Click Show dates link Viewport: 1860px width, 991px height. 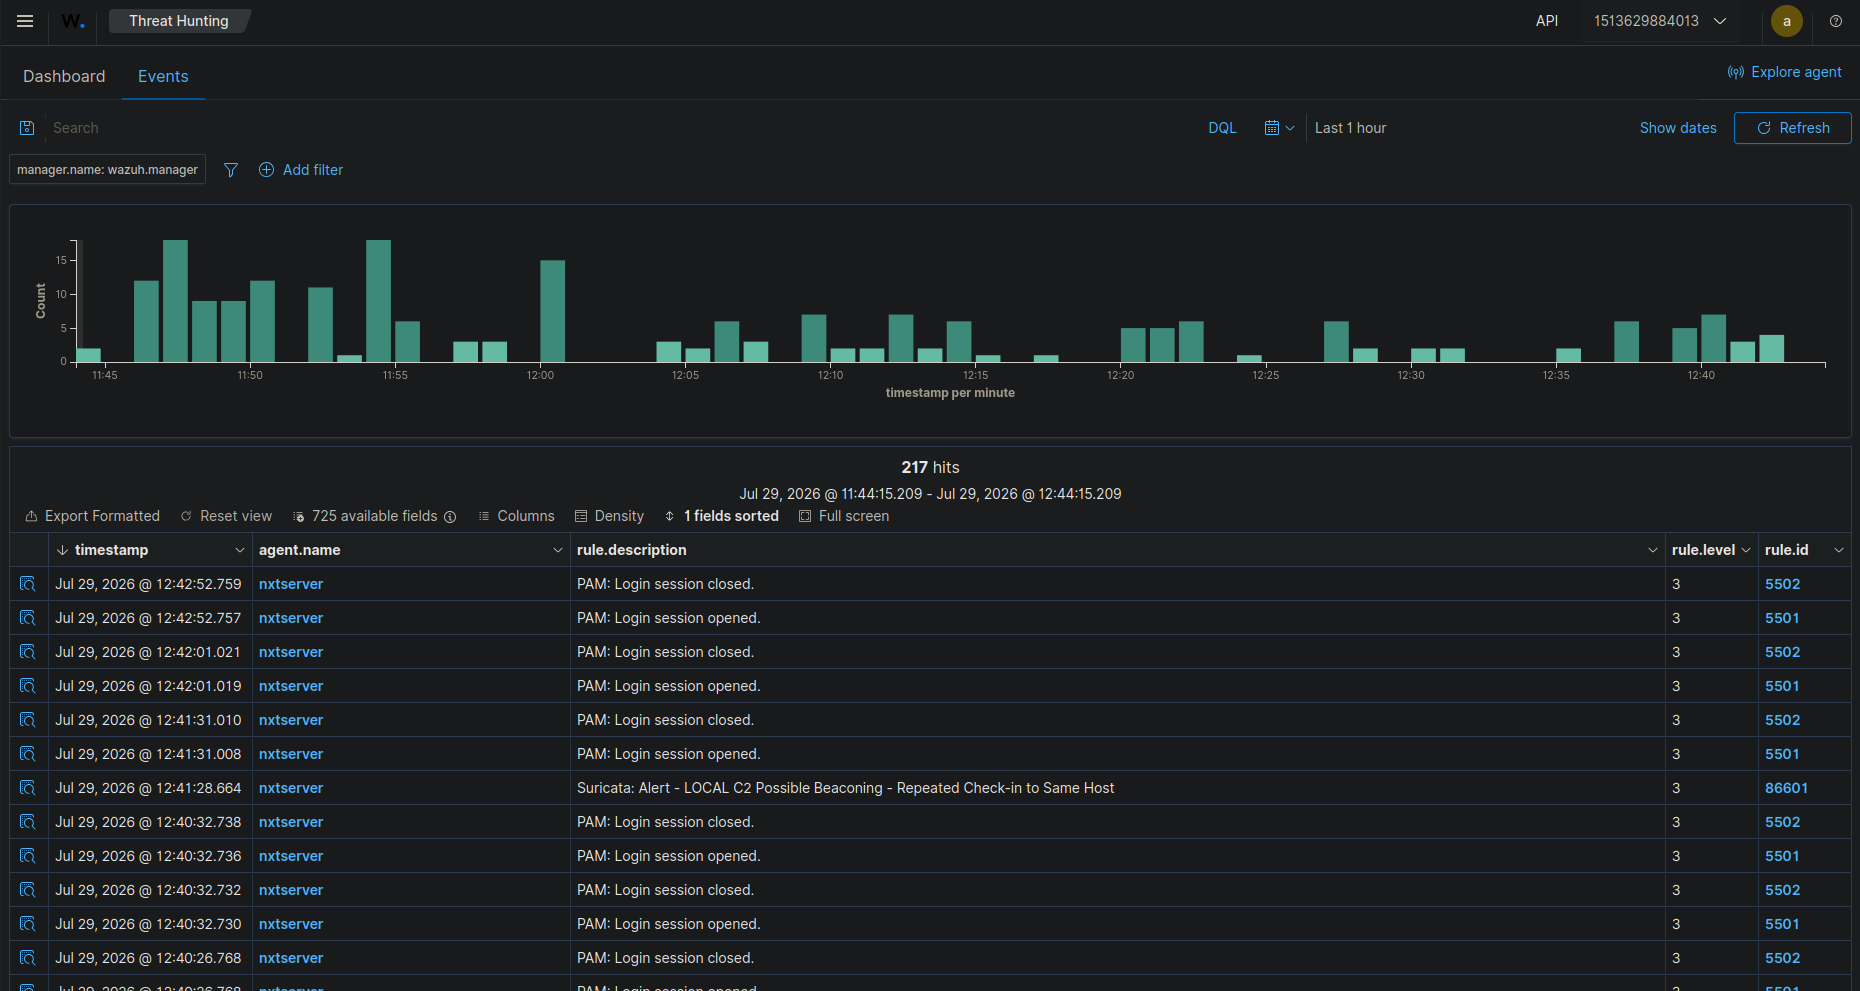1678,128
